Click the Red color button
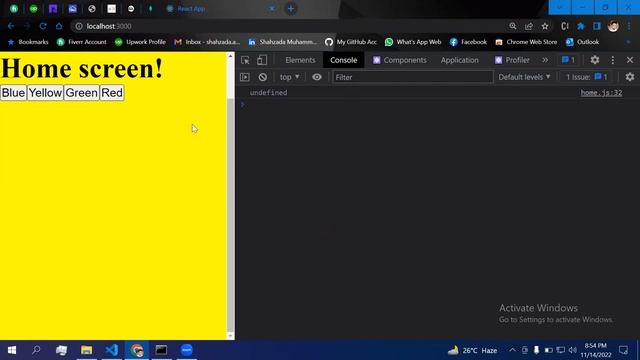This screenshot has width=640, height=360. point(112,93)
